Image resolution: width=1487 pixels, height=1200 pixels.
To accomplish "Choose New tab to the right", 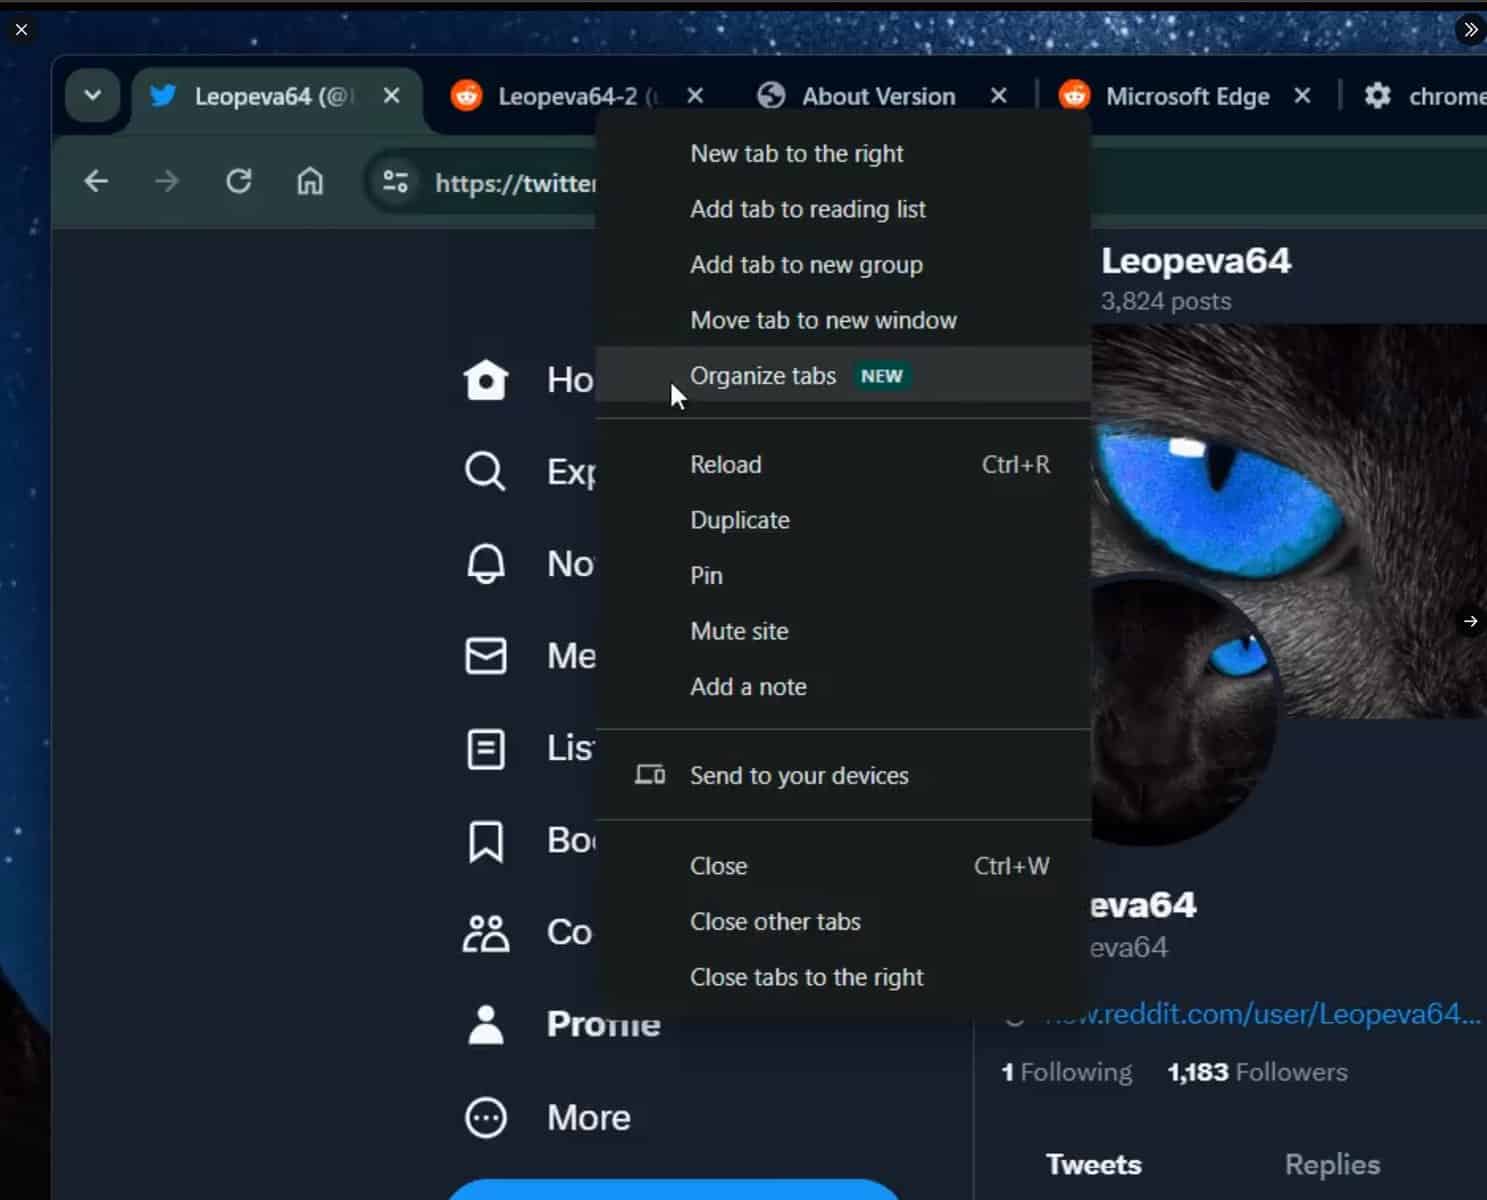I will [x=843, y=154].
